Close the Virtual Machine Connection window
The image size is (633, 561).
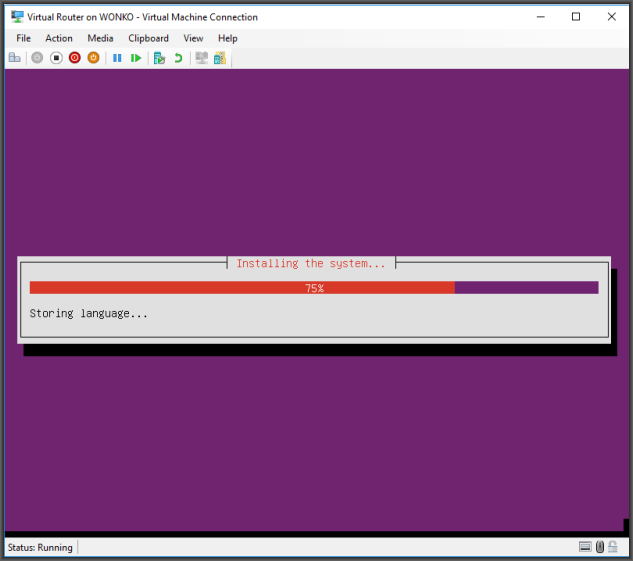612,17
